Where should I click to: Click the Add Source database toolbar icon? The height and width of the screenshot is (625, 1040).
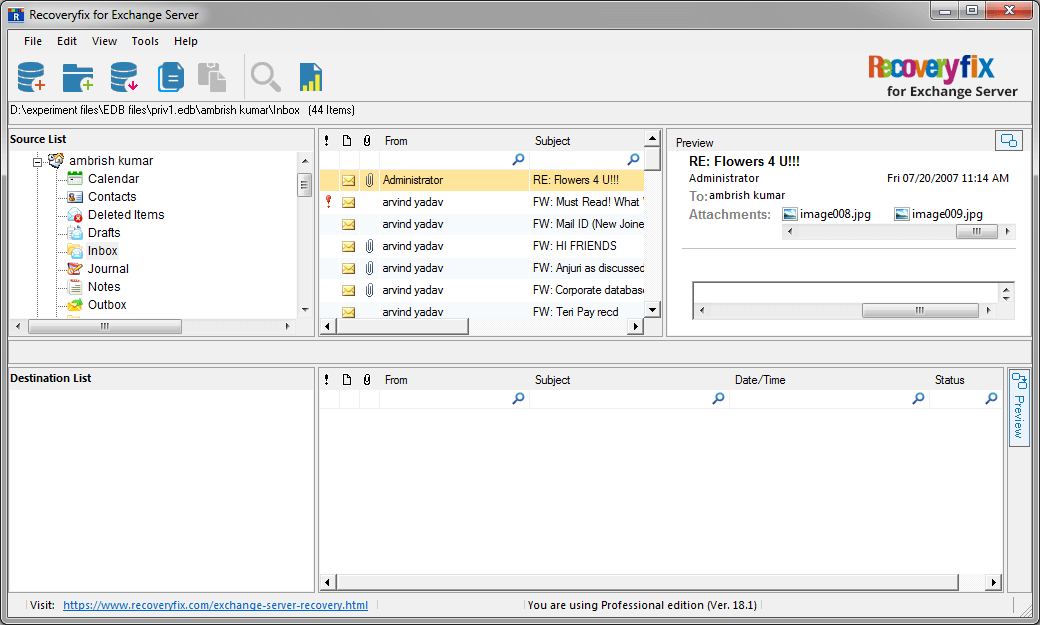pos(31,76)
